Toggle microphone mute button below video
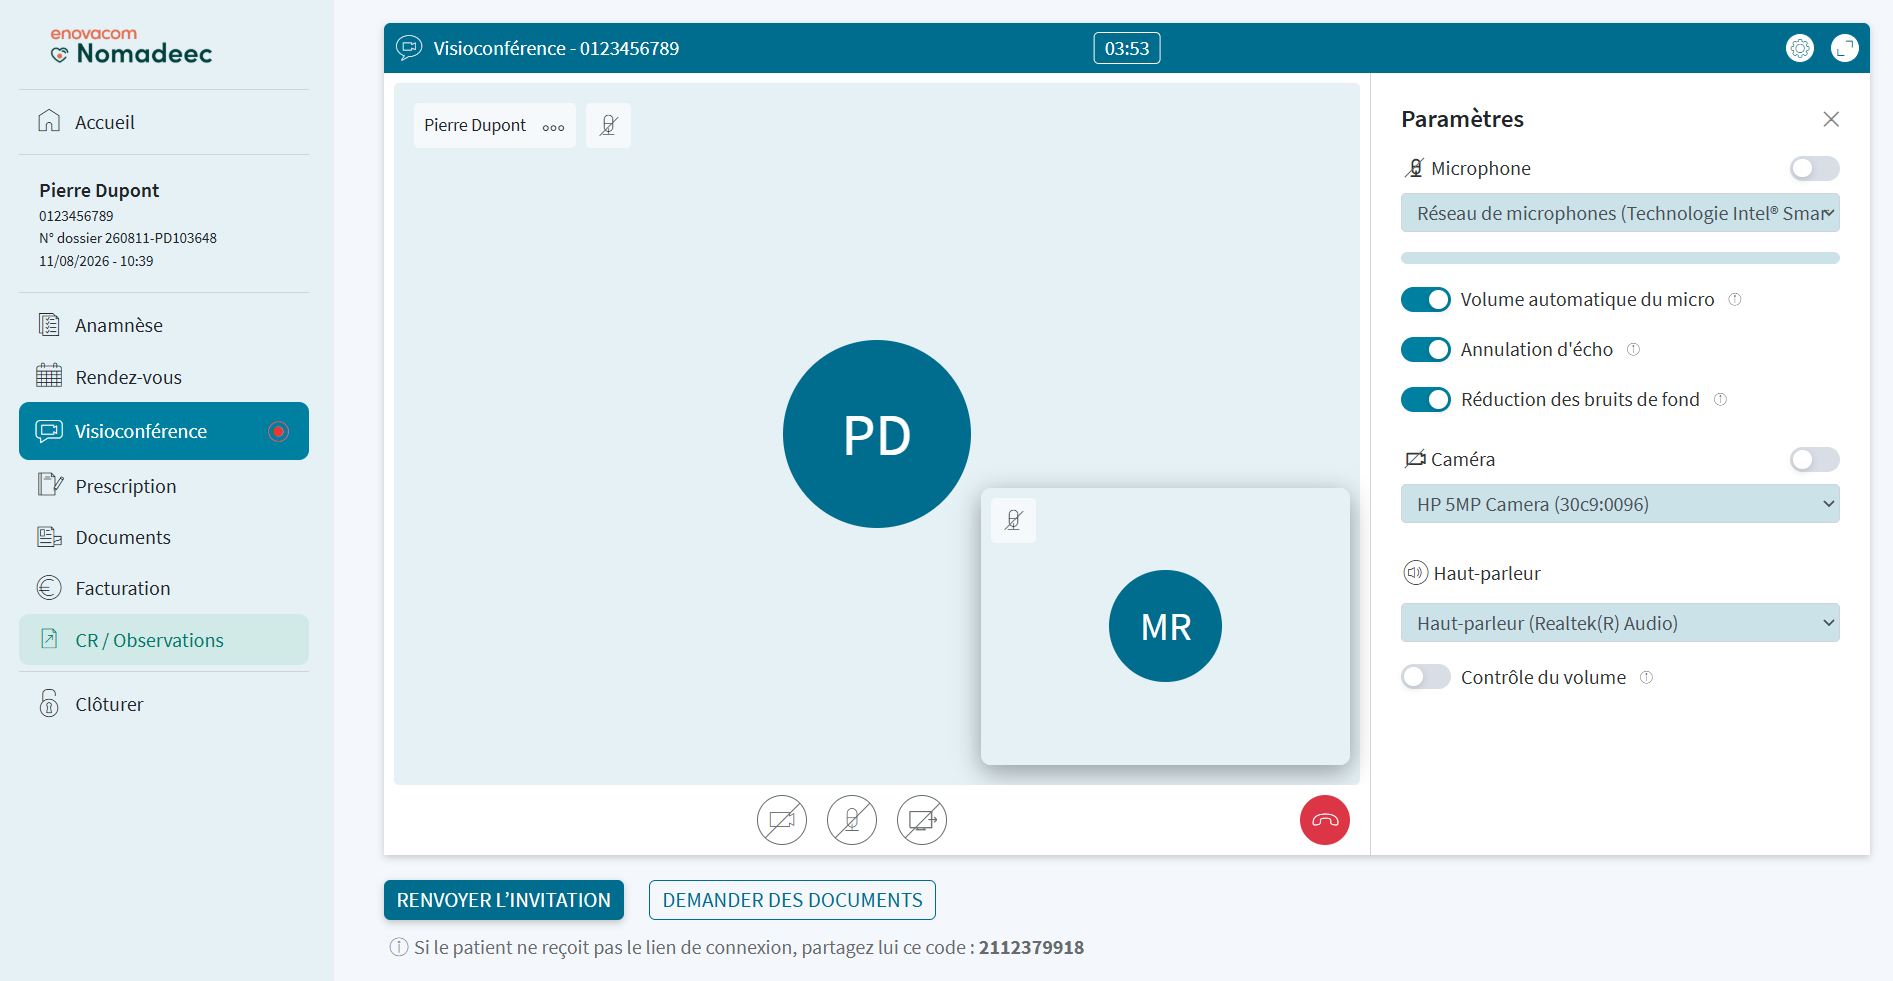This screenshot has width=1893, height=981. pyautogui.click(x=852, y=820)
